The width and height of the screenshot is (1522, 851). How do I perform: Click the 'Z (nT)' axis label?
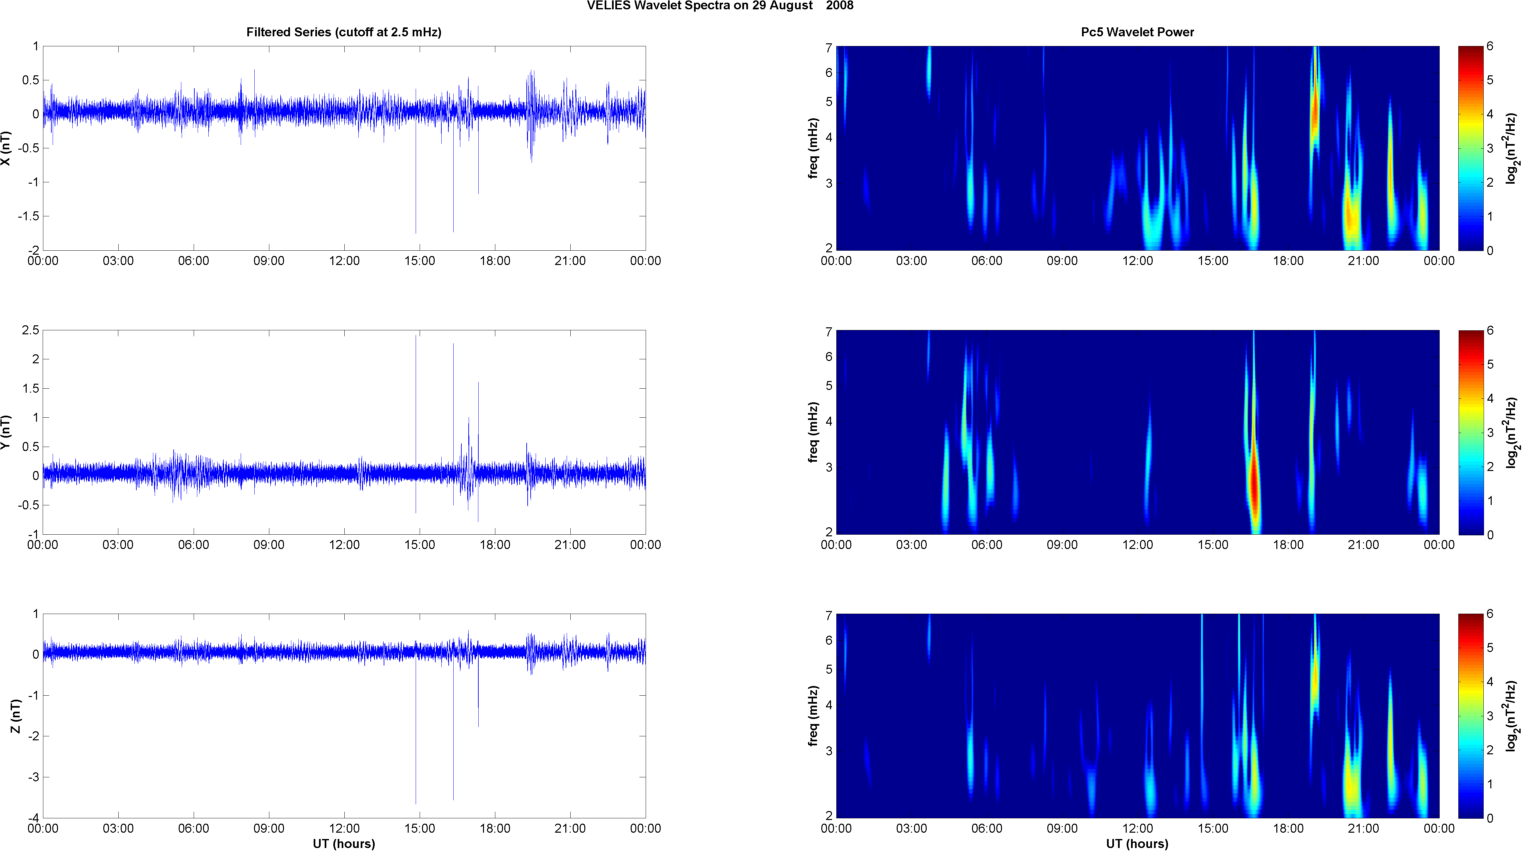coord(15,716)
